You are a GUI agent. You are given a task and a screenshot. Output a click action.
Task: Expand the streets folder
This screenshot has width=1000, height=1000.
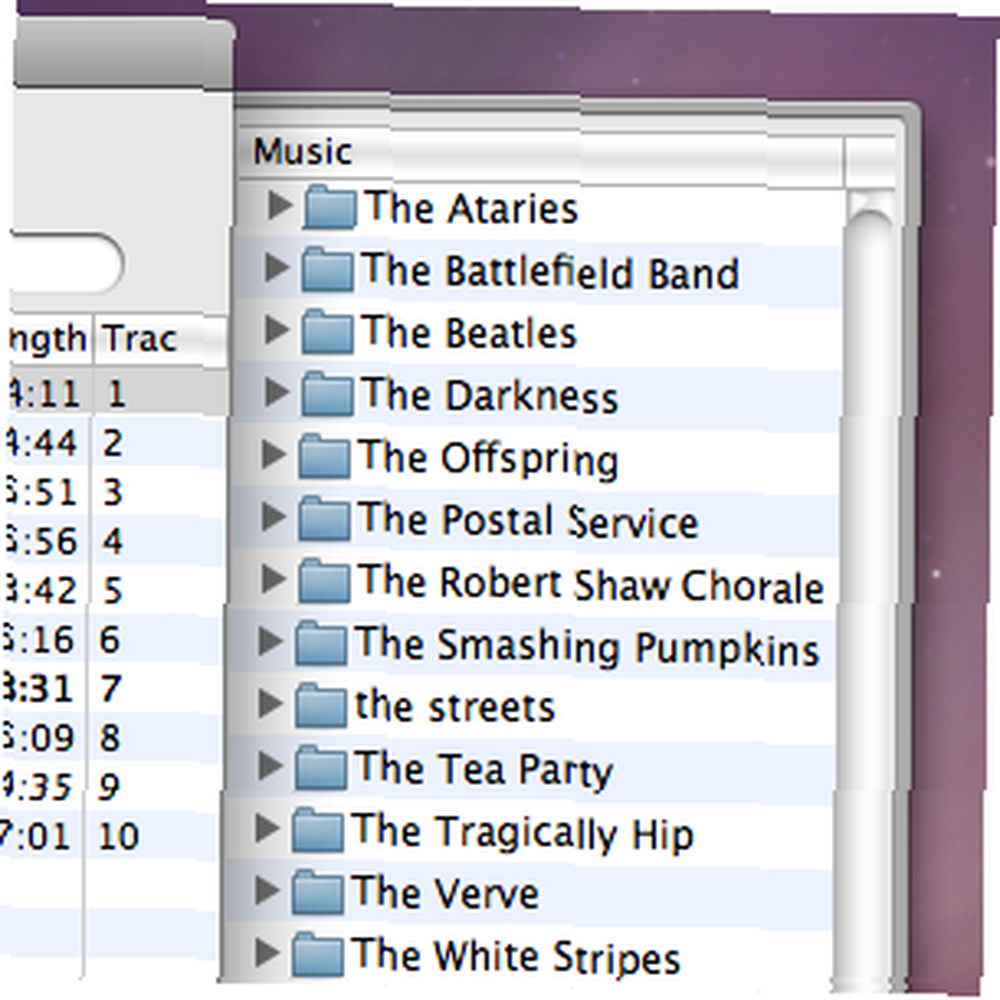pyautogui.click(x=270, y=703)
